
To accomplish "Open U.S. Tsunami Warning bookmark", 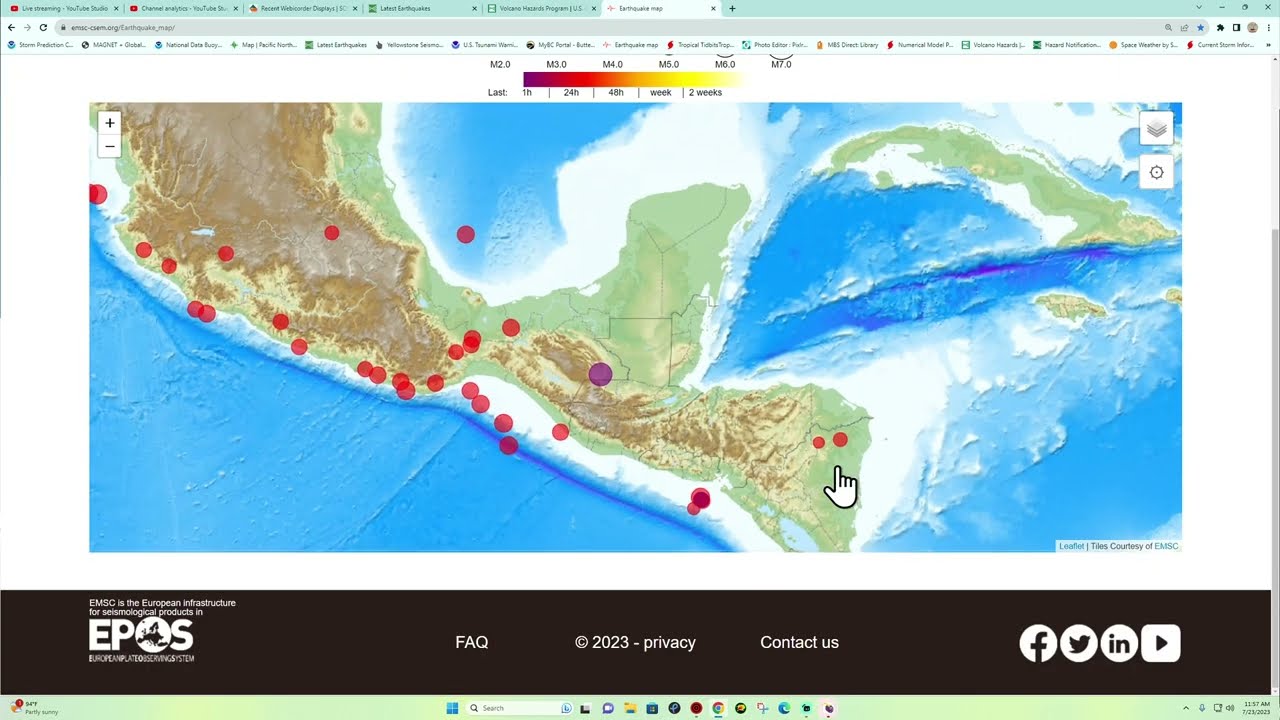I will coord(485,45).
